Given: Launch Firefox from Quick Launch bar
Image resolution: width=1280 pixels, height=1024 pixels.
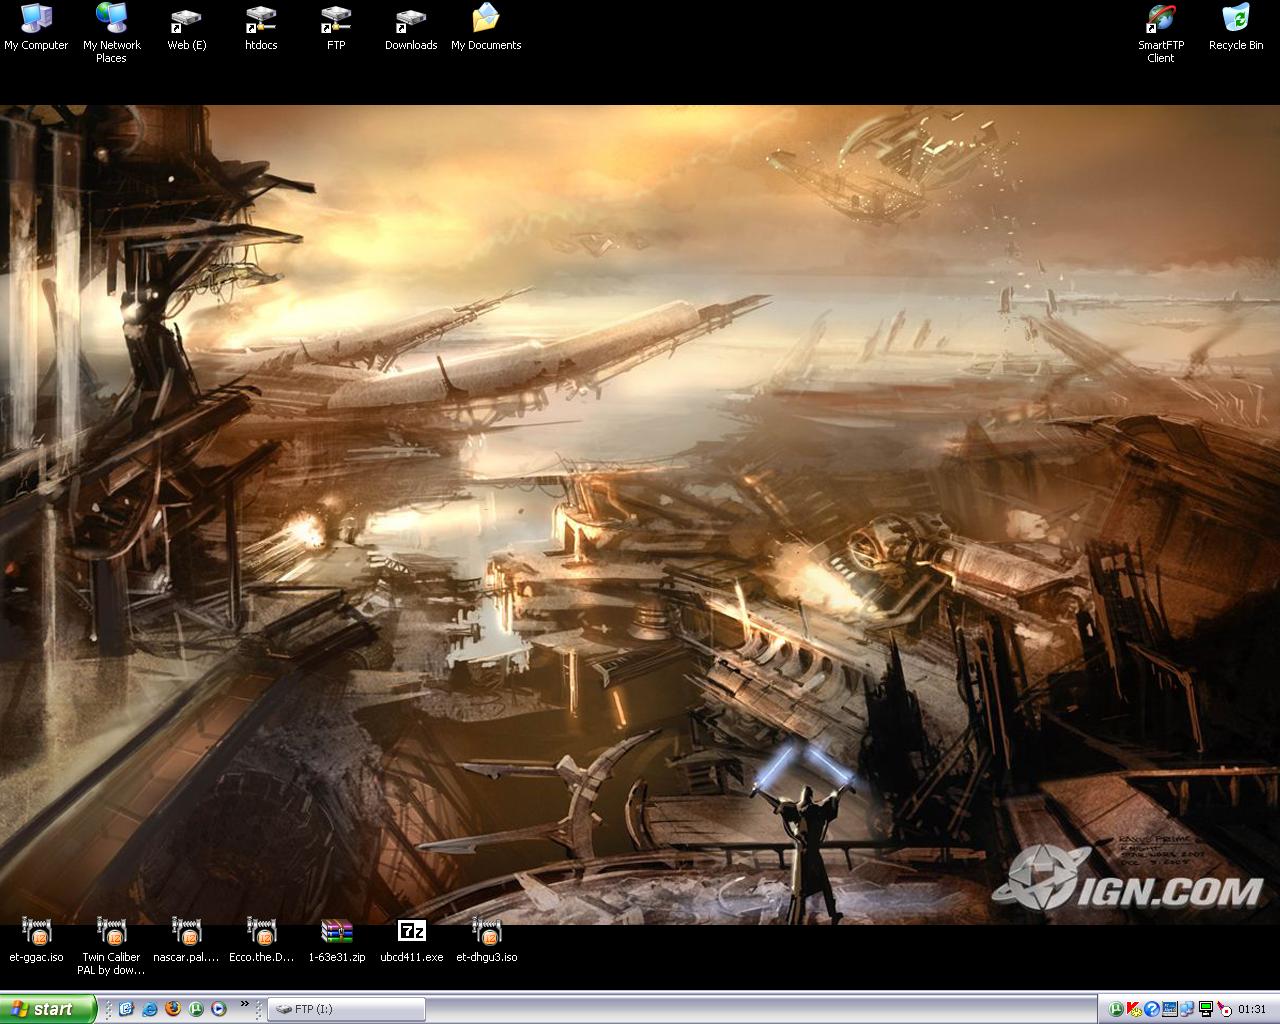Looking at the screenshot, I should pyautogui.click(x=172, y=1009).
